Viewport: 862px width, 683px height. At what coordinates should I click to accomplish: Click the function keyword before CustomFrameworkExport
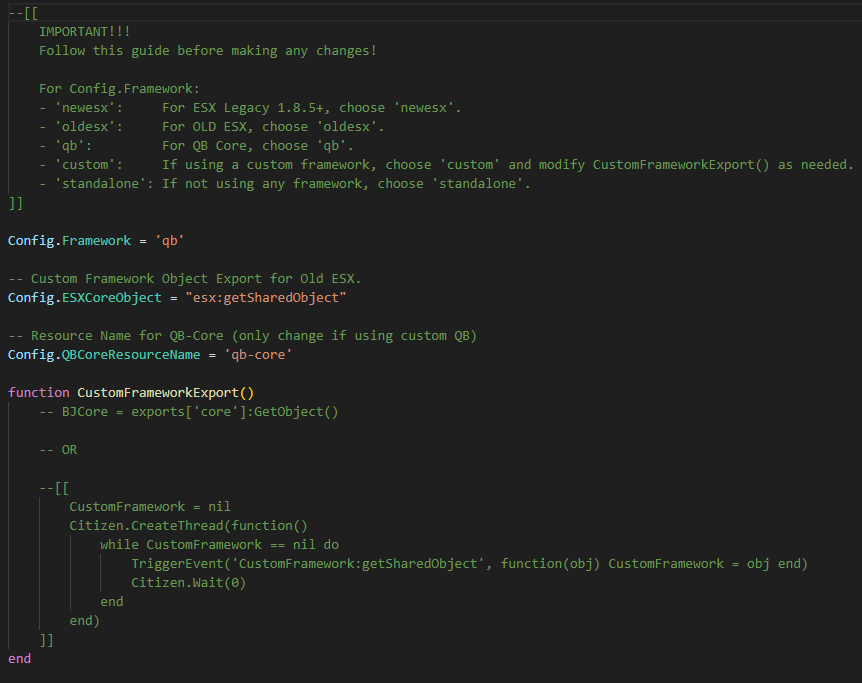38,393
